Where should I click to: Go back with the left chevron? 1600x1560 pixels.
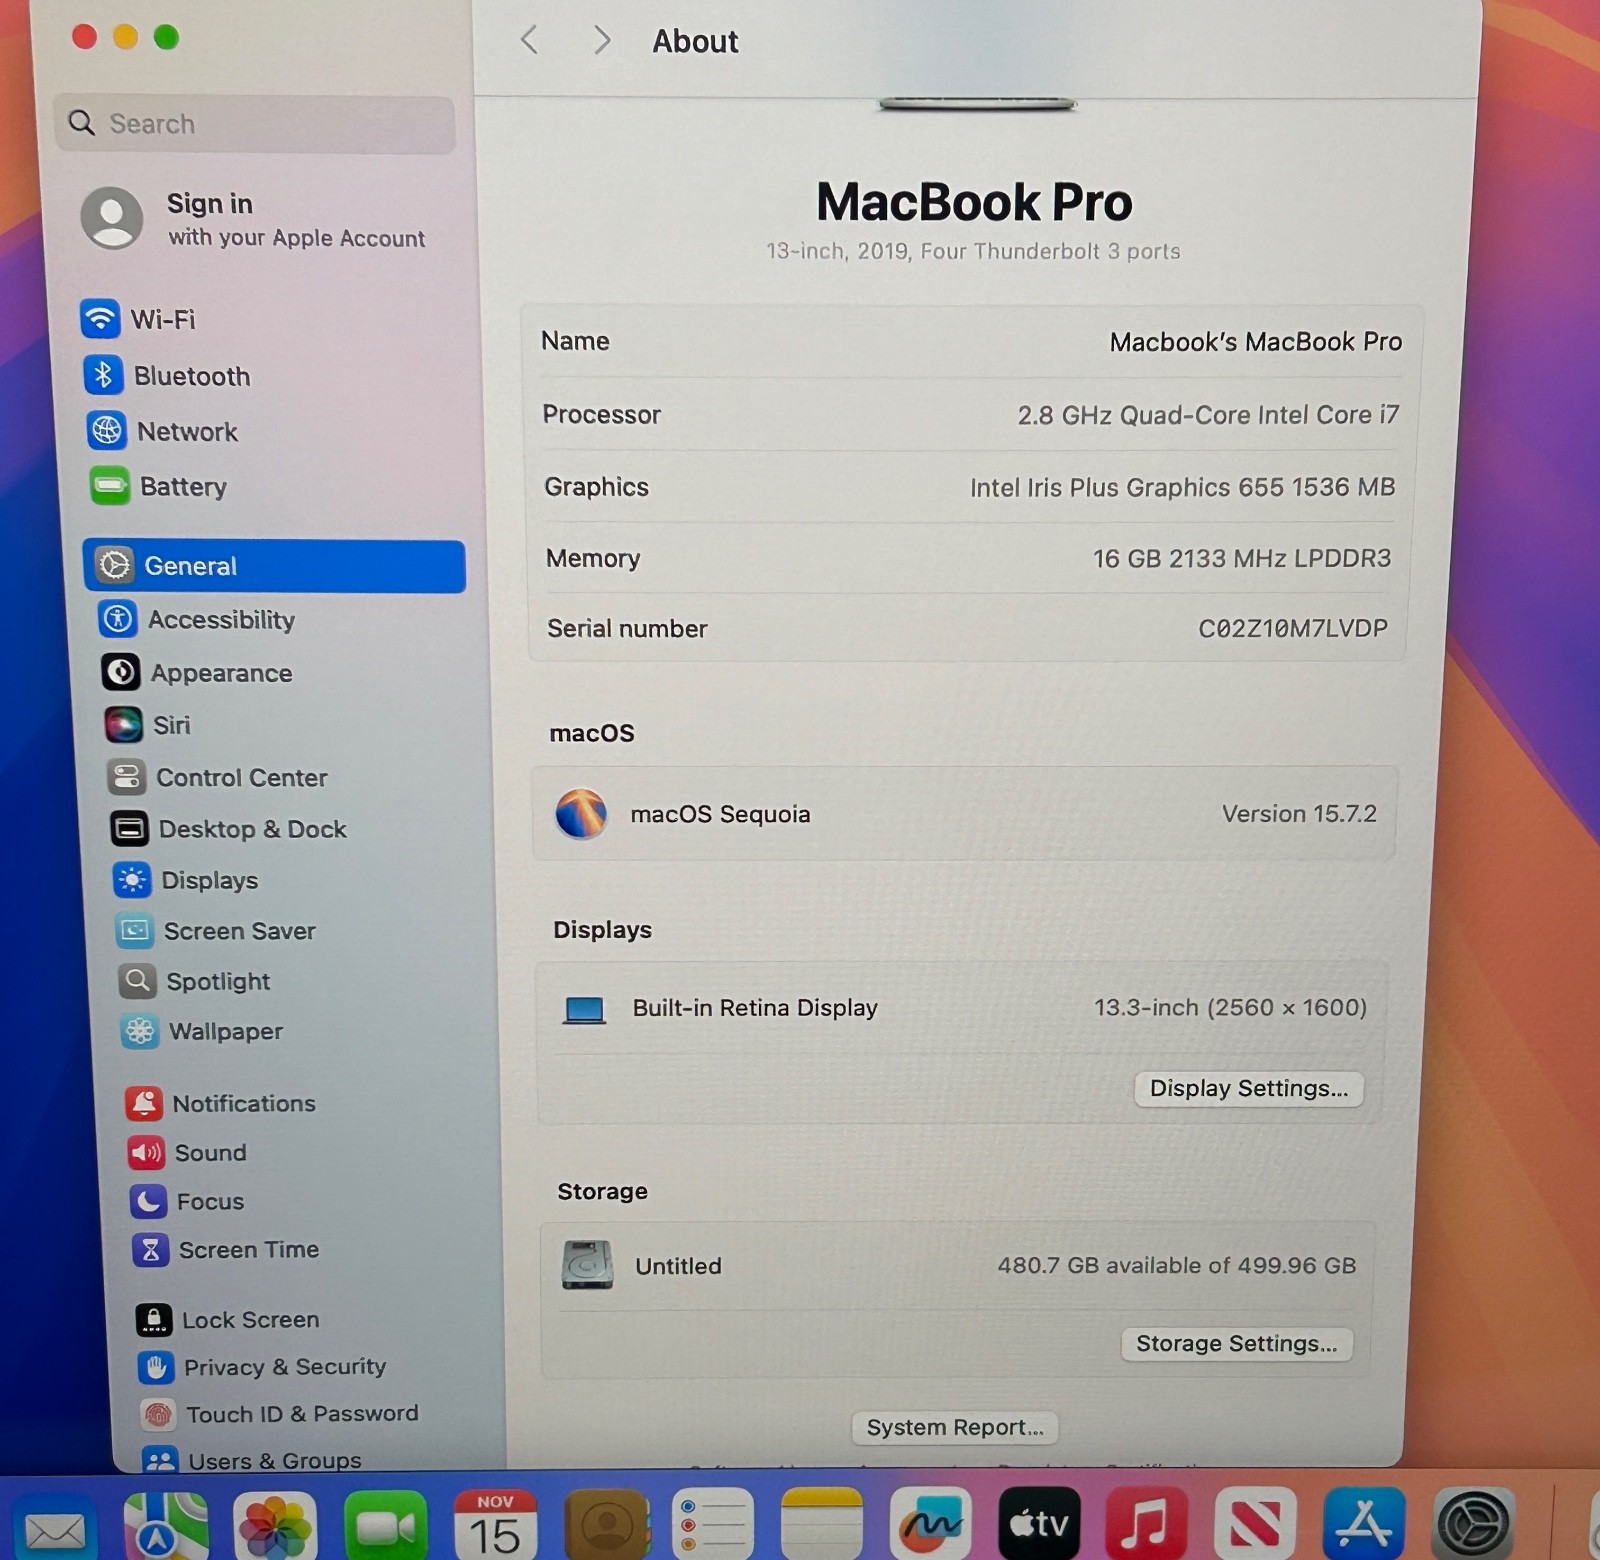pos(530,41)
